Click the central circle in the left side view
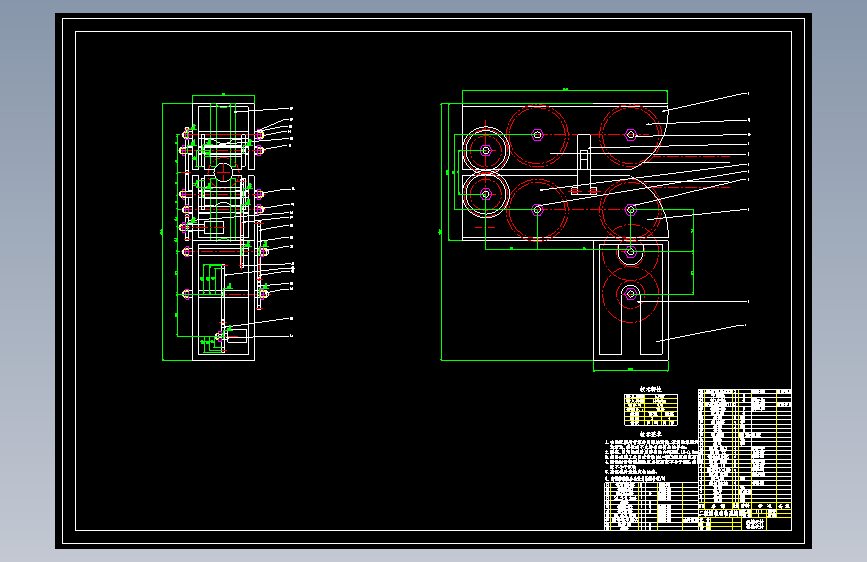 (x=223, y=172)
